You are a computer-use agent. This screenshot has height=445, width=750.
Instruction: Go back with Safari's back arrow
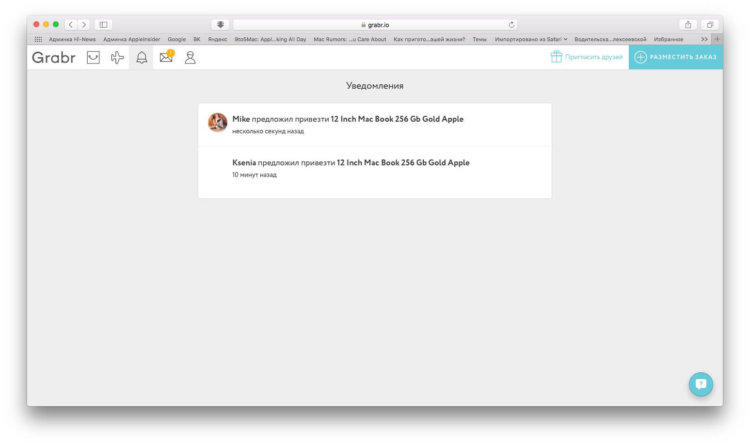point(71,24)
